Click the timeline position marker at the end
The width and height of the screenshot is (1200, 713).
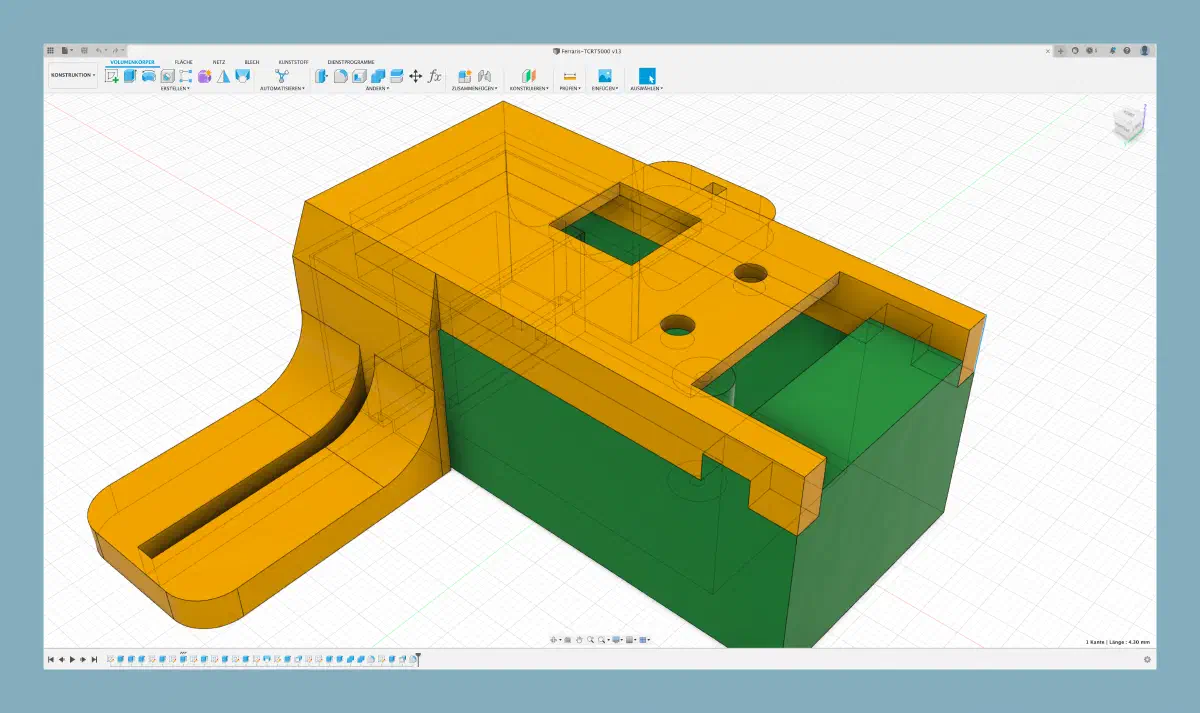click(418, 659)
